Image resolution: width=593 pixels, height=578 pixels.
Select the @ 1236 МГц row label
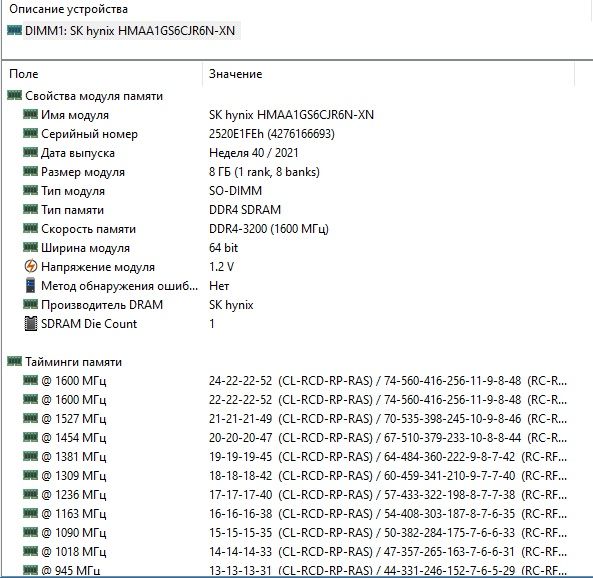(74, 494)
